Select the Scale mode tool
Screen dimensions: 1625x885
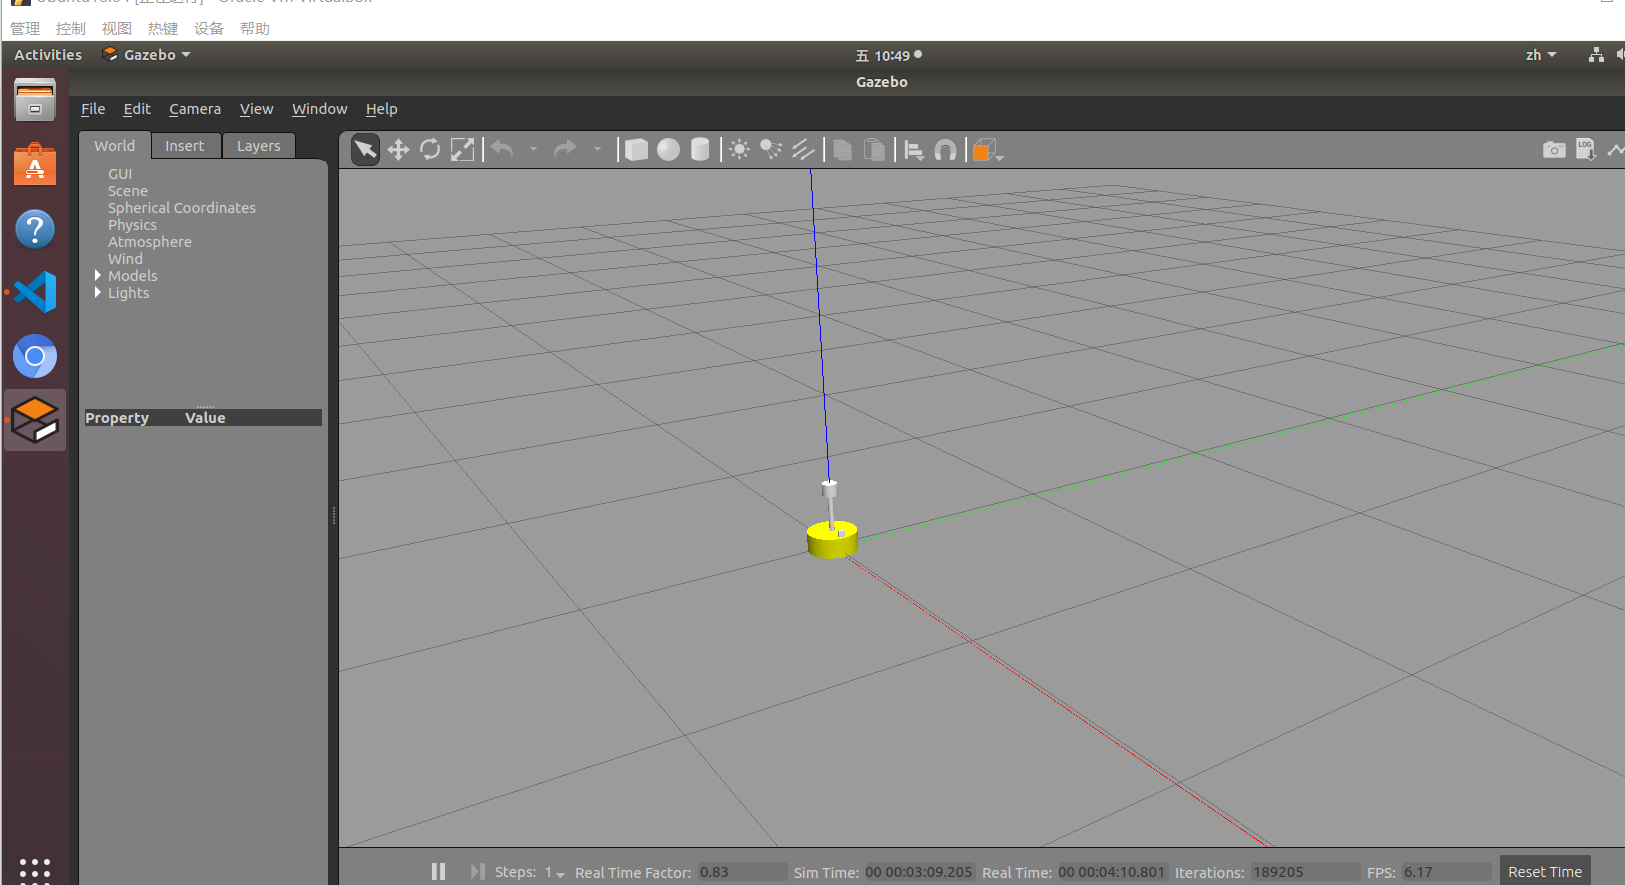coord(462,150)
